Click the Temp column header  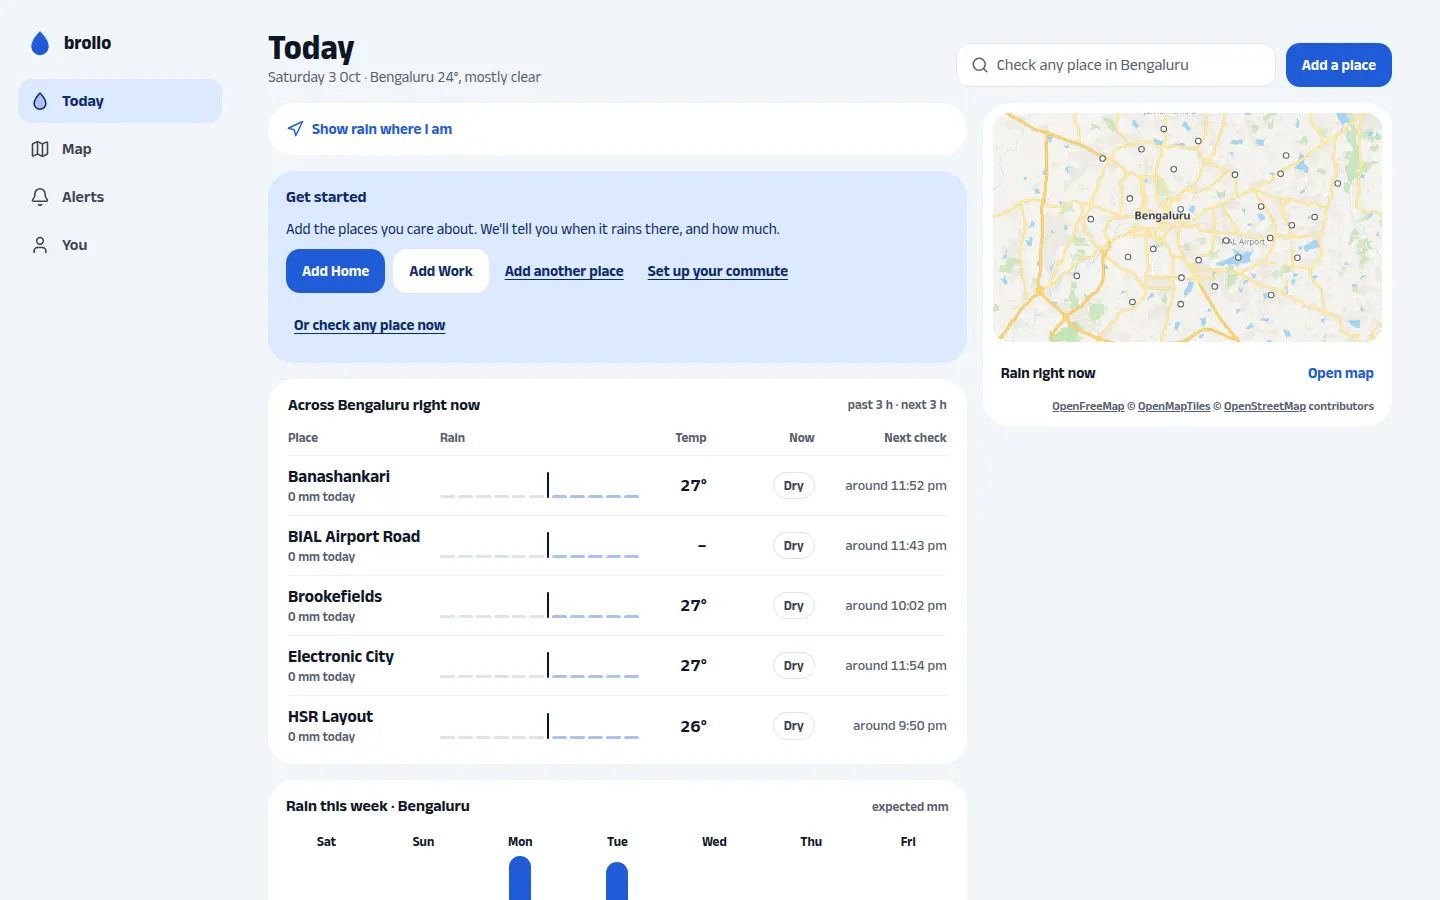tap(691, 438)
